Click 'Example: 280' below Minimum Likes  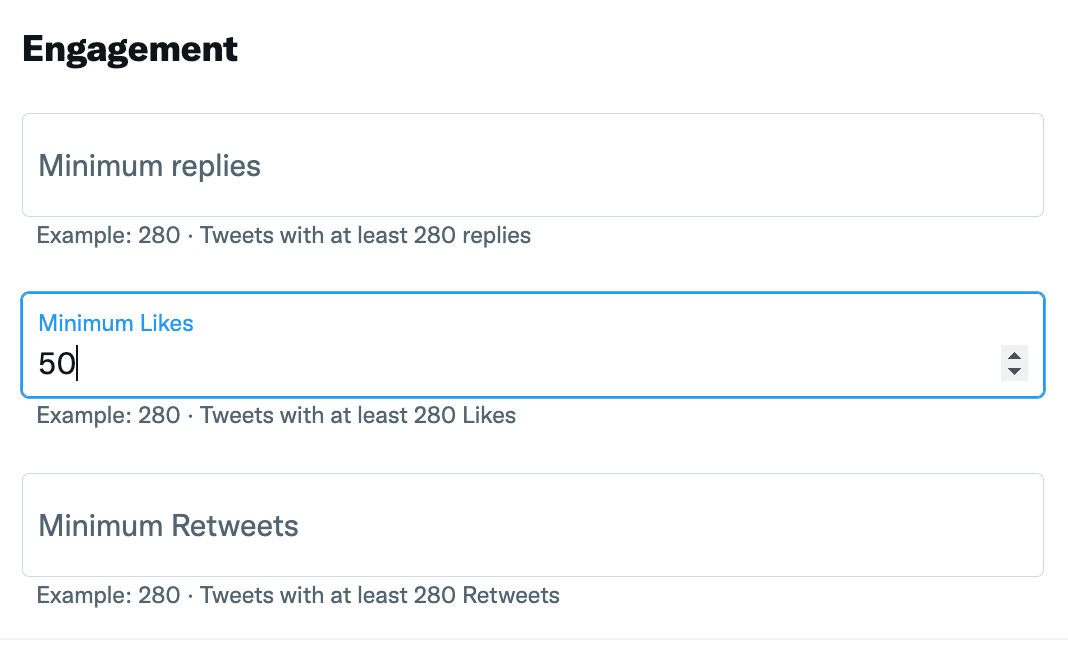(108, 415)
